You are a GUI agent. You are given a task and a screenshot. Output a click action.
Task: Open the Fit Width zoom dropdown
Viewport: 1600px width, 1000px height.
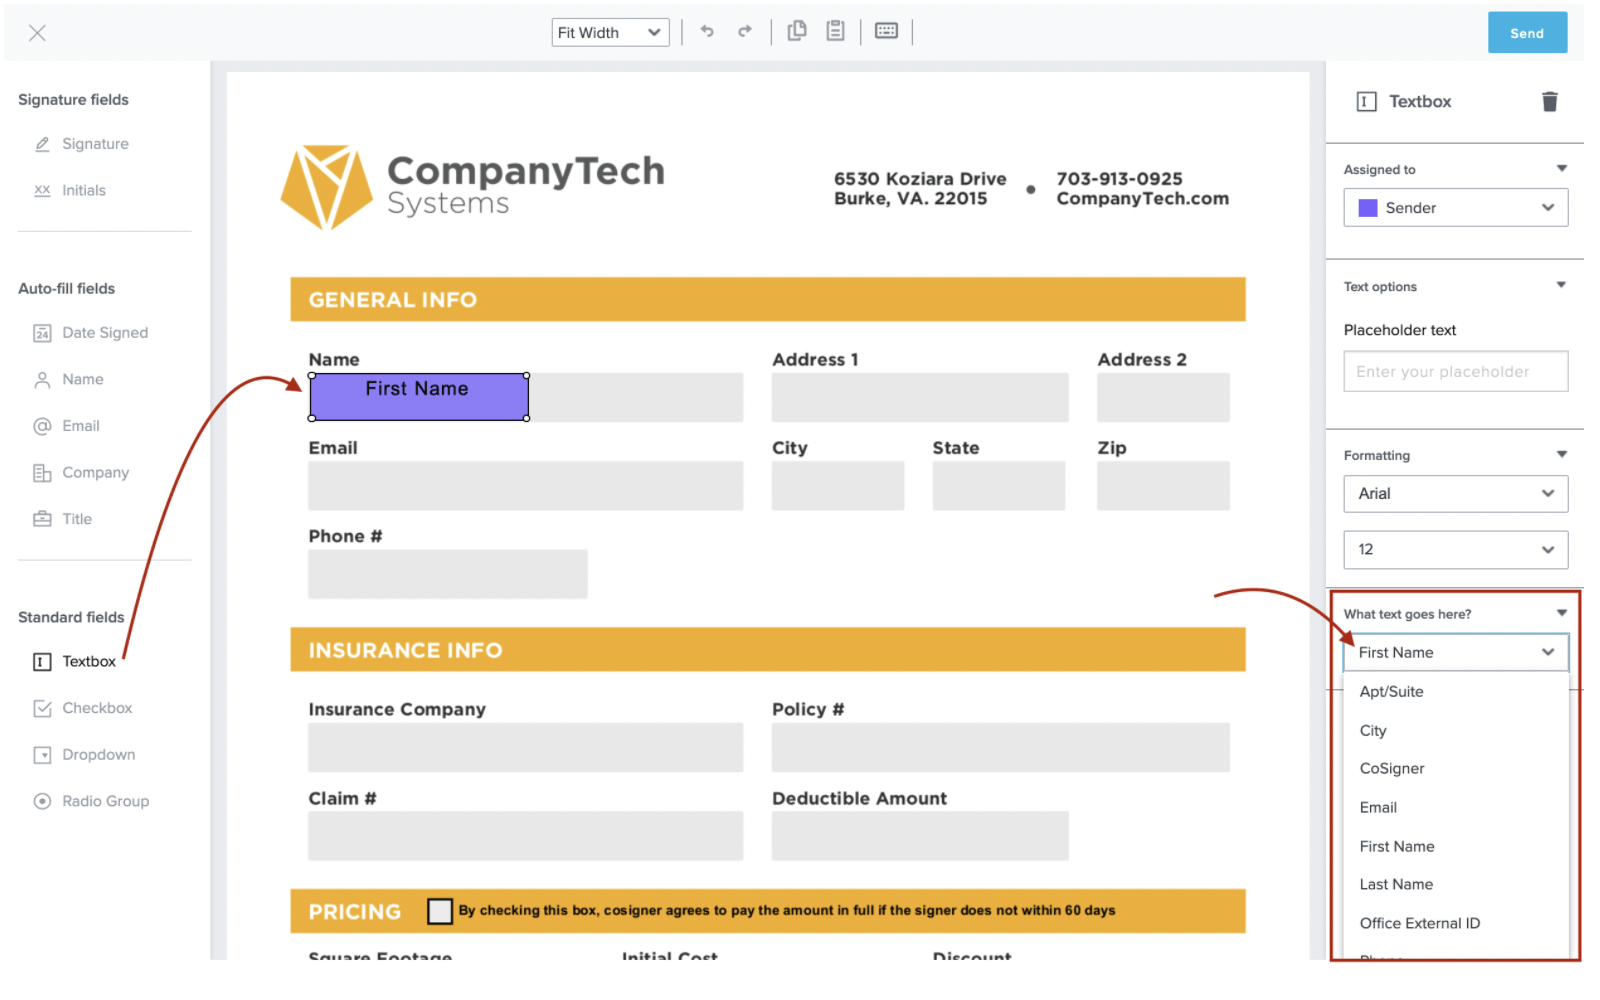click(610, 31)
